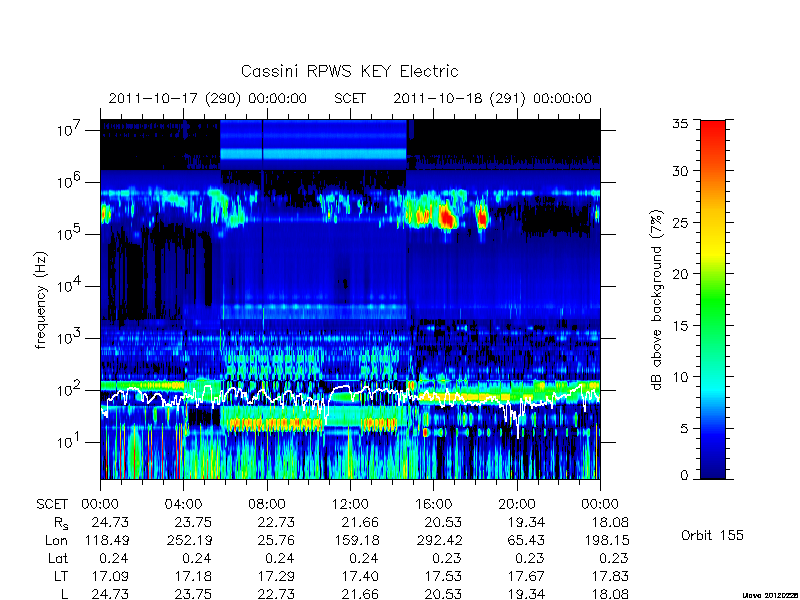
Task: Click the 'Lon' row label
Action: (56, 540)
